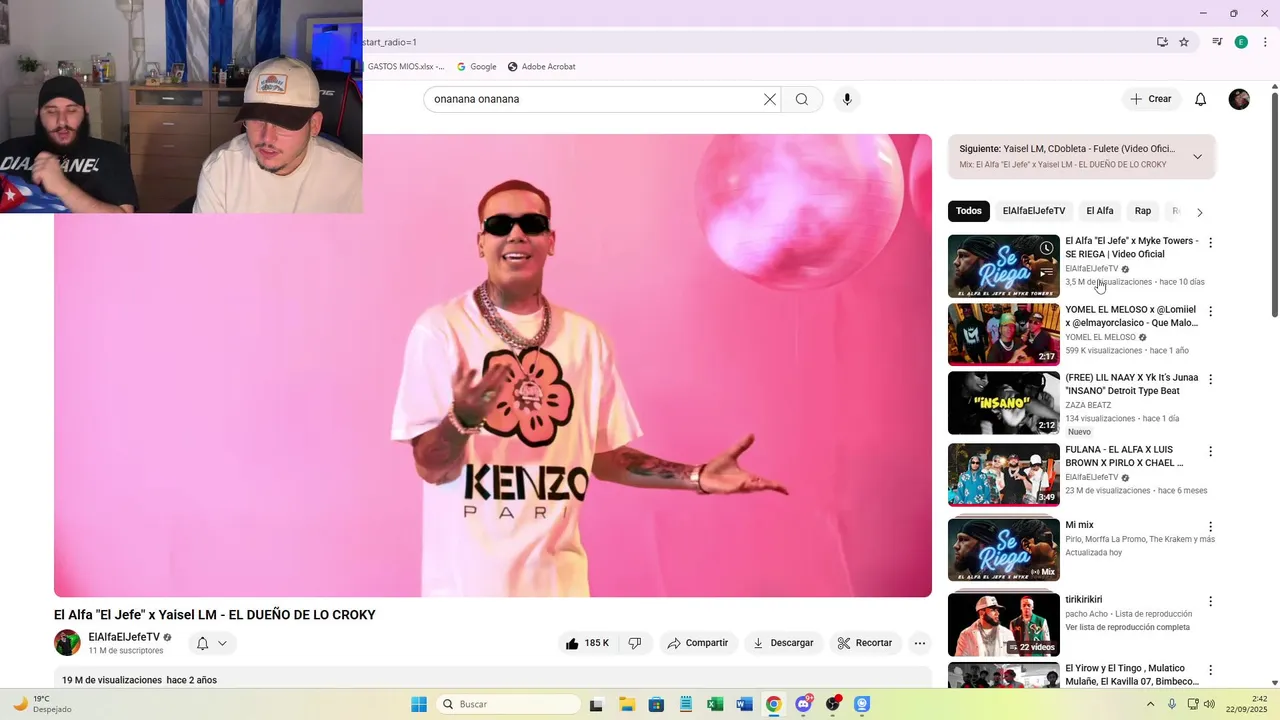The image size is (1280, 720).
Task: Open the YouTube account avatar menu
Action: tap(1239, 99)
